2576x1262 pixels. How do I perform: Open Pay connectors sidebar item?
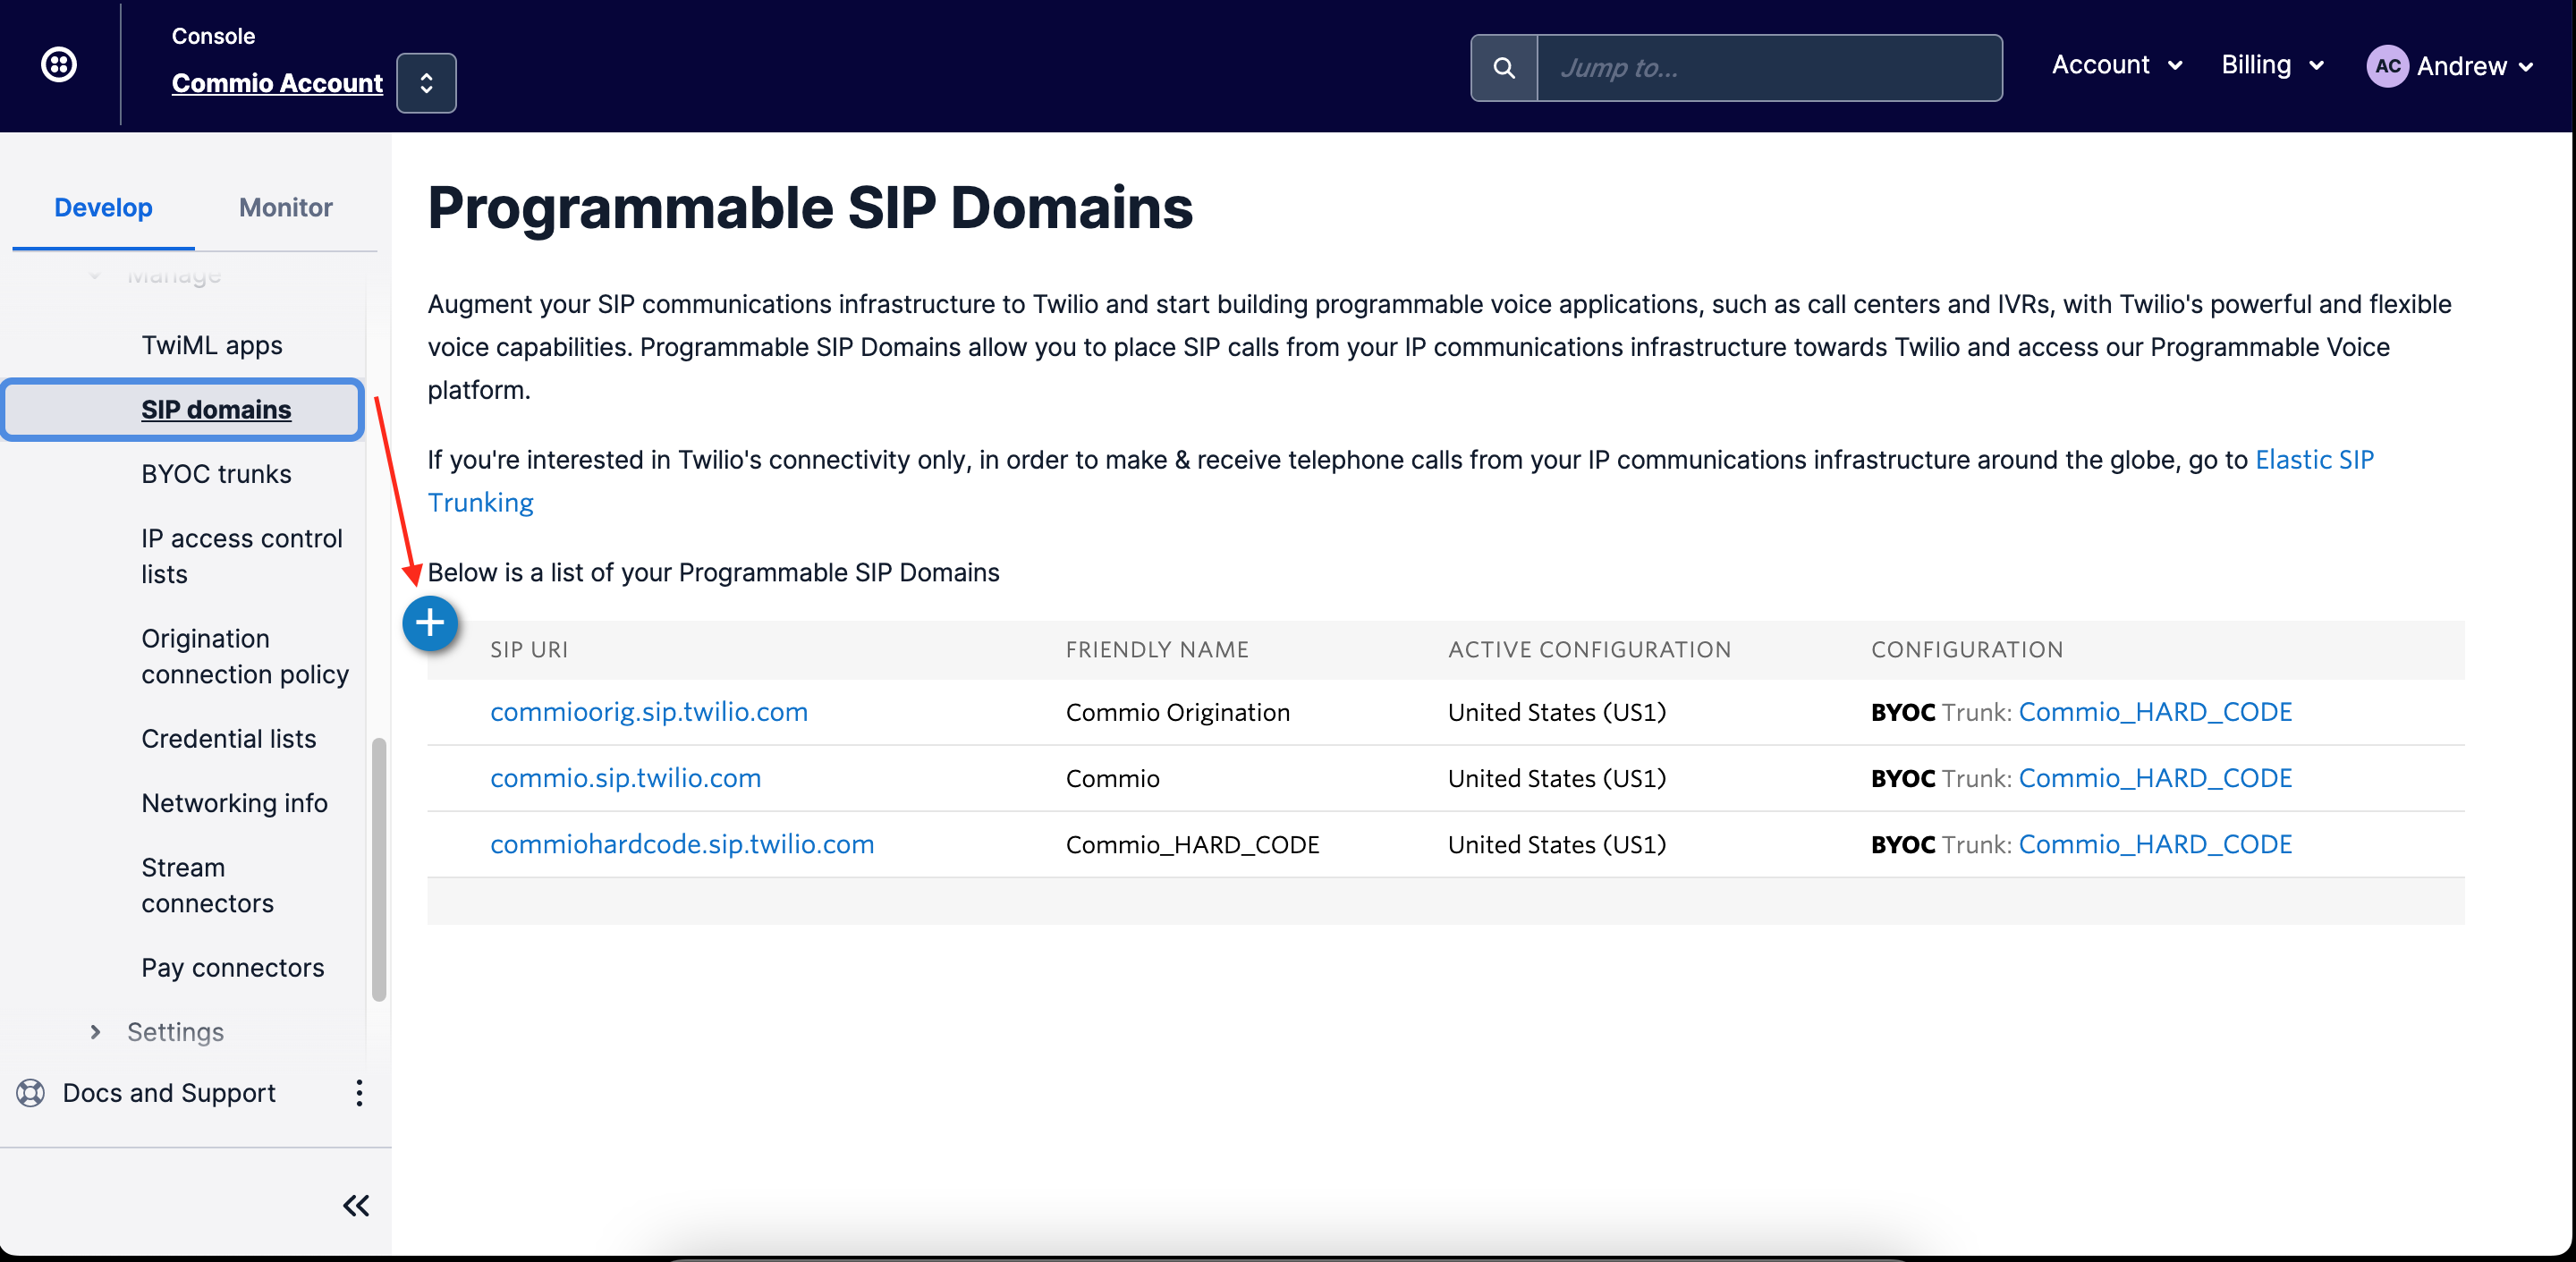point(232,967)
